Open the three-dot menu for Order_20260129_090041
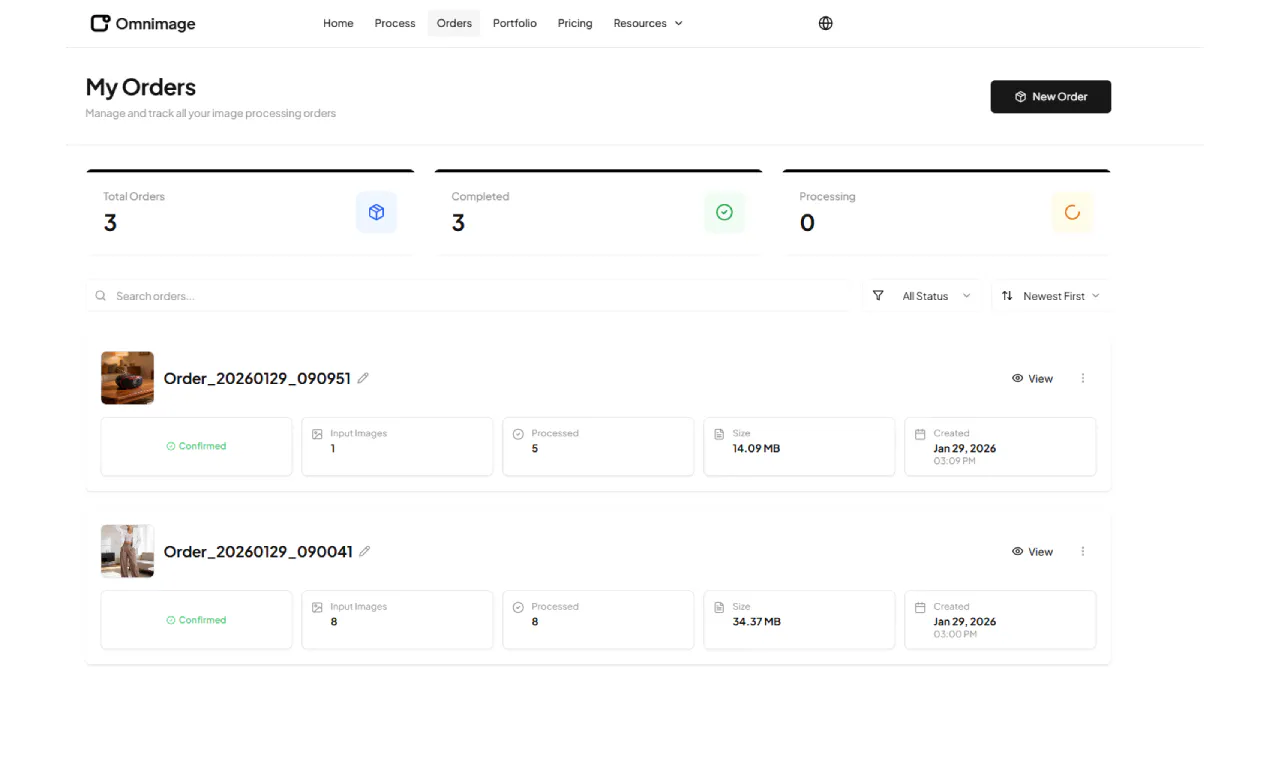Viewport: 1270px width, 760px height. (1083, 551)
